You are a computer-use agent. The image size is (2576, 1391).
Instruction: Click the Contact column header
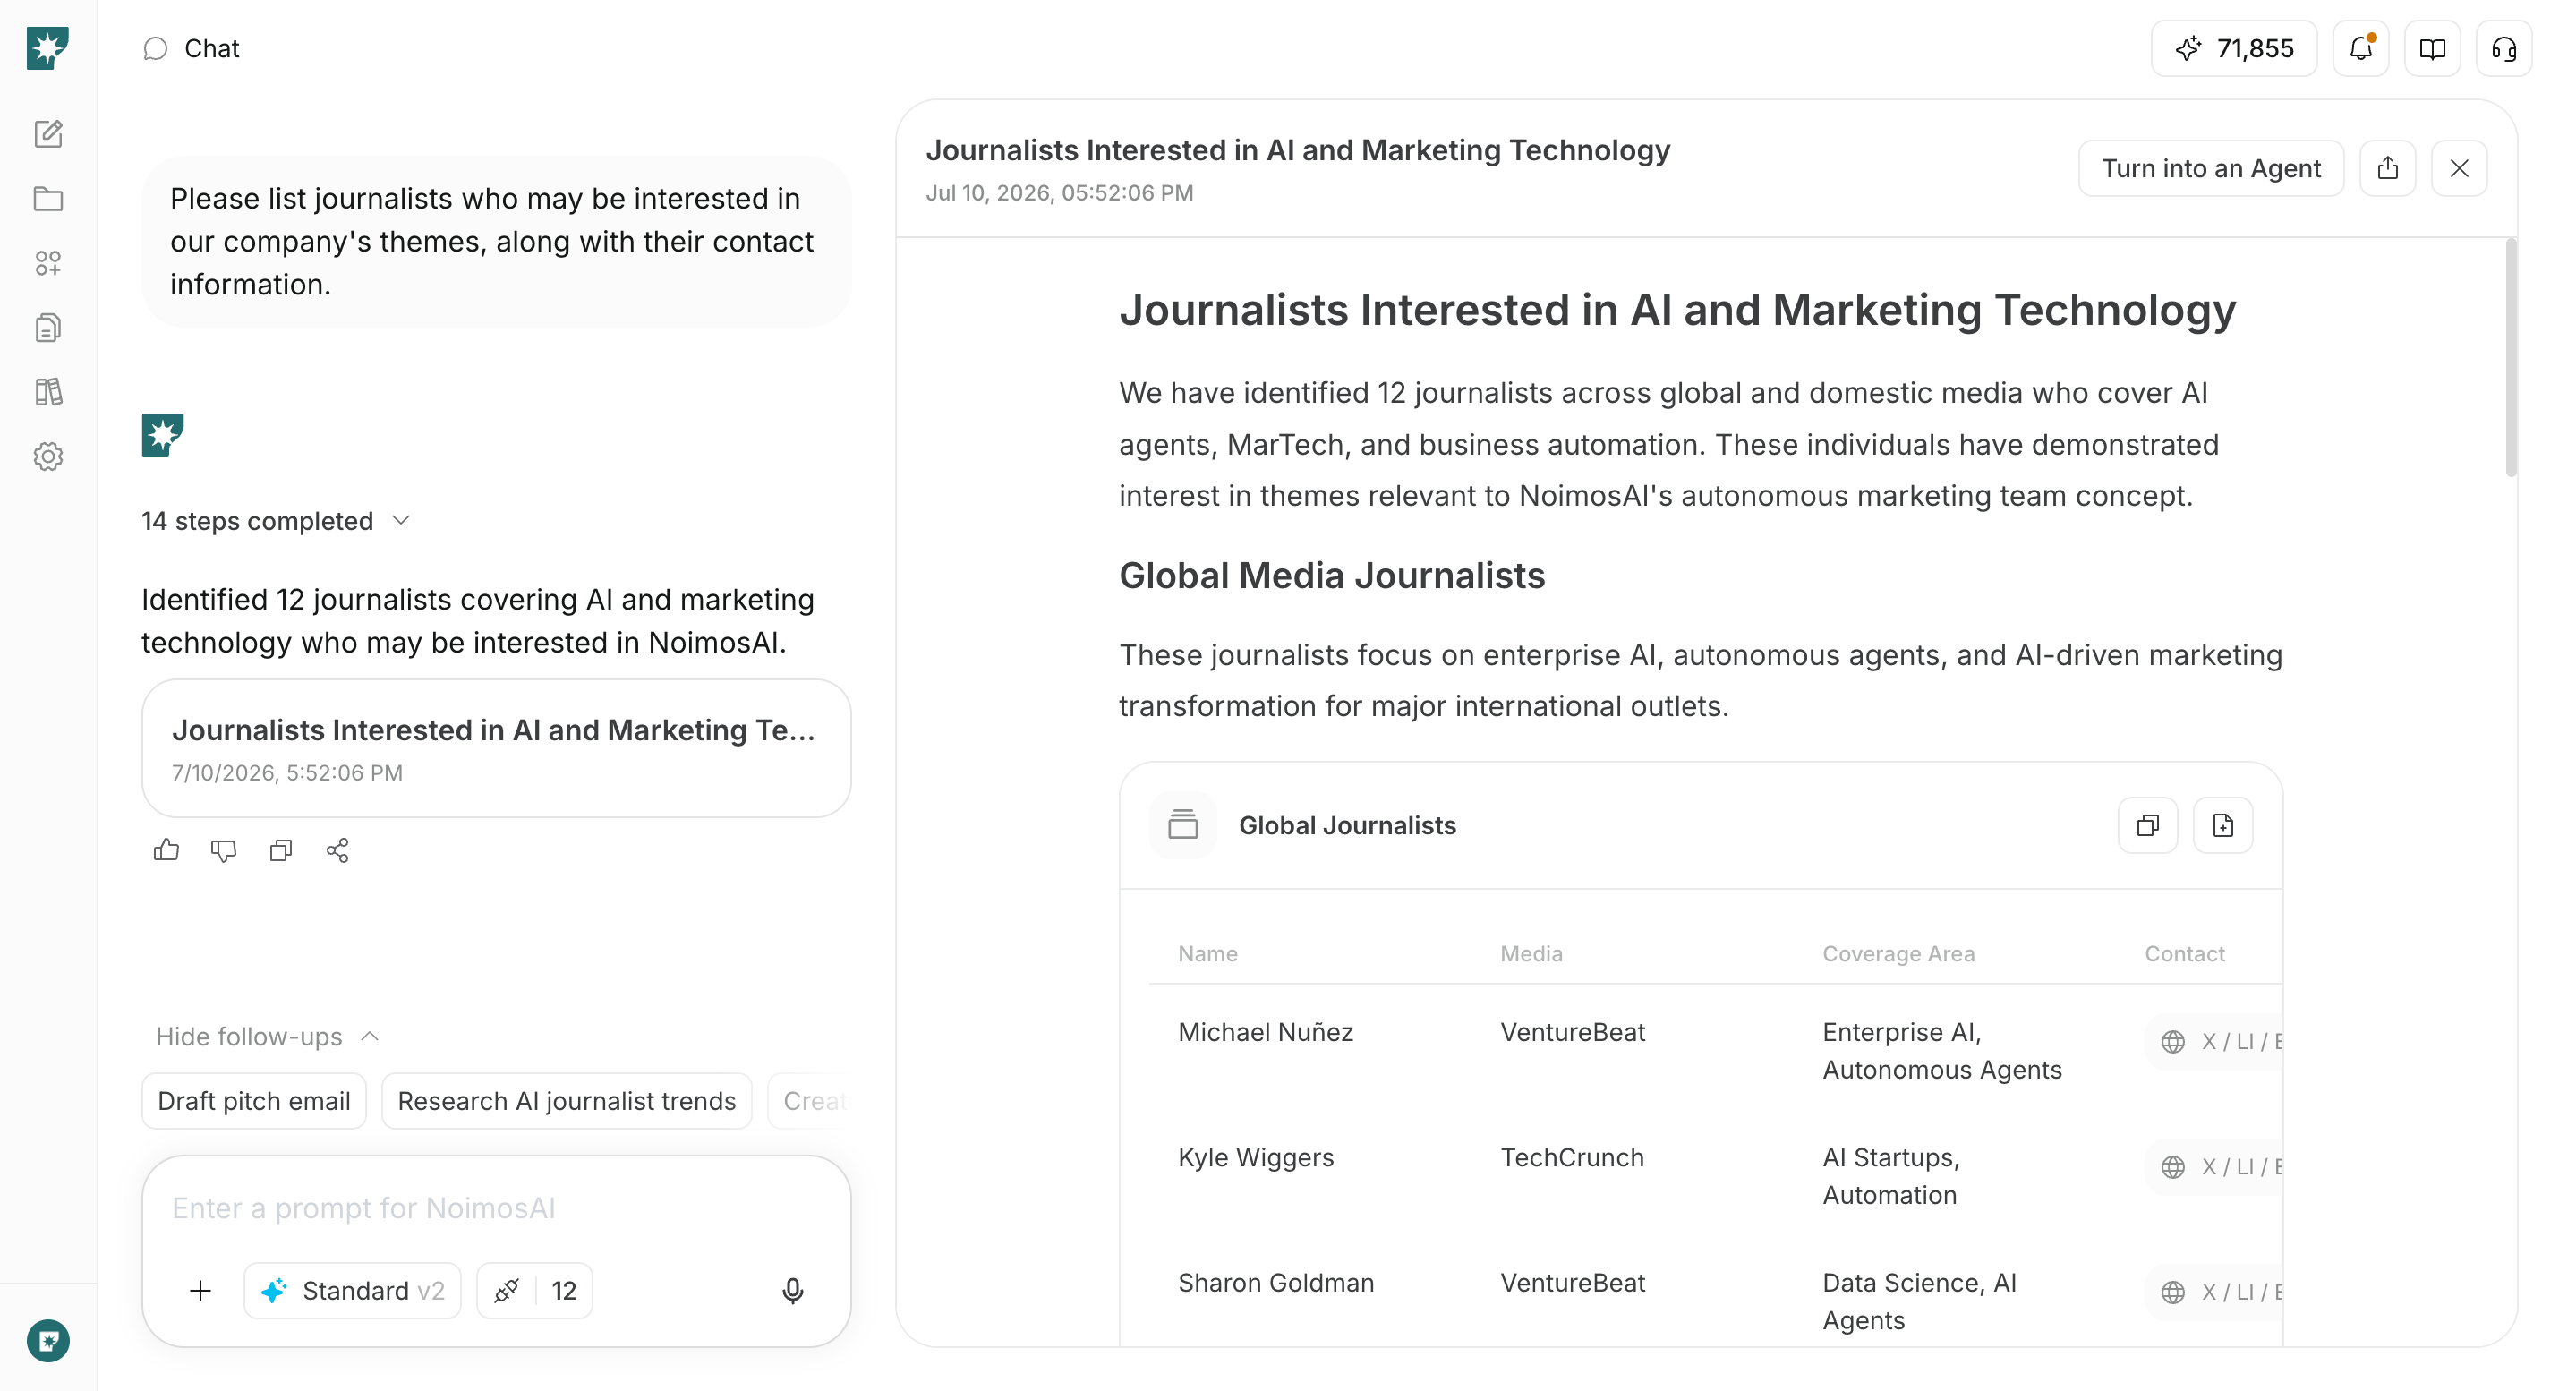(x=2184, y=953)
